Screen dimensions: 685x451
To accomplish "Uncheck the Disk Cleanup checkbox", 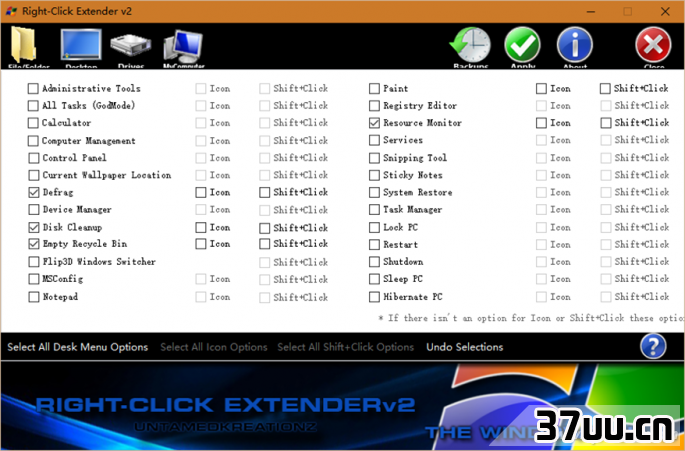I will click(x=34, y=227).
